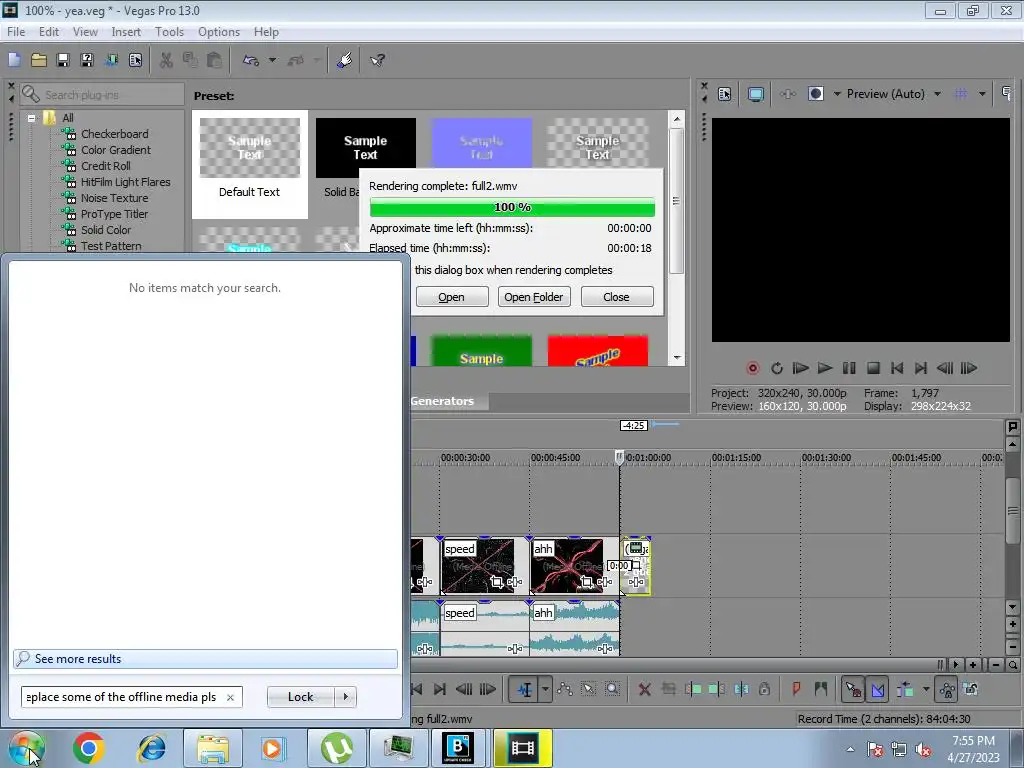This screenshot has width=1024, height=768.
Task: Toggle Automatic Crossfades button
Action: click(x=878, y=689)
